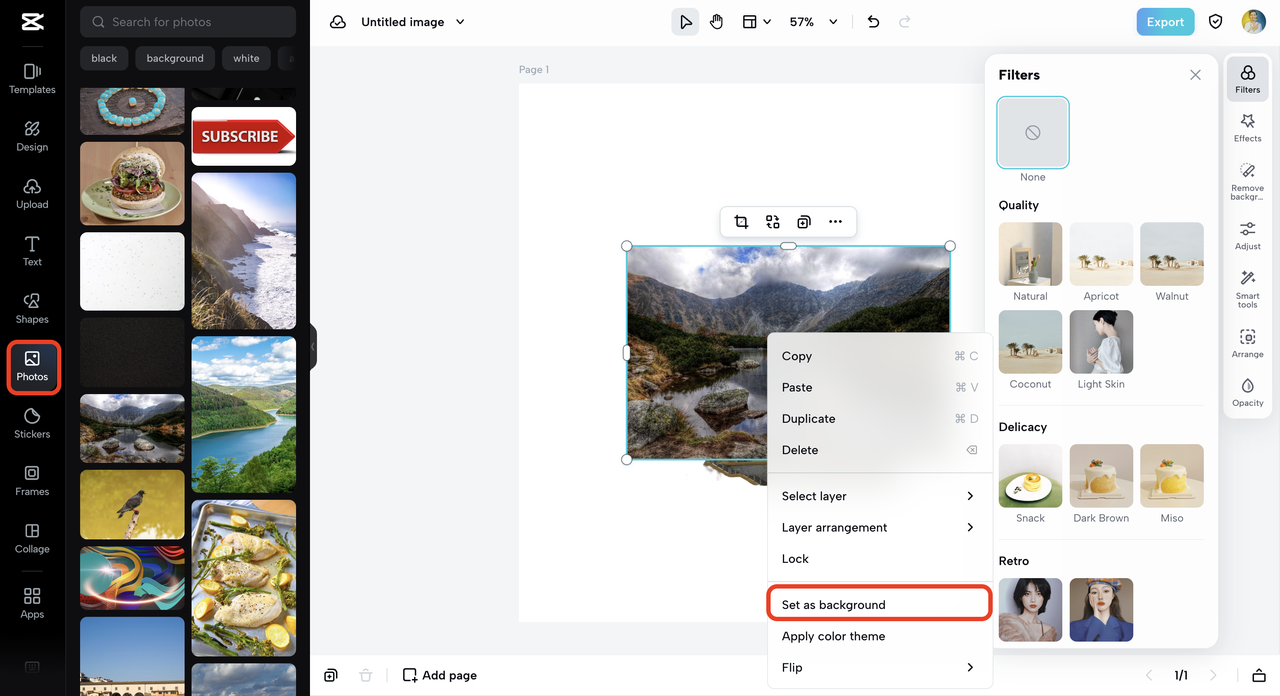Open the Shapes sidebar panel
Image resolution: width=1280 pixels, height=696 pixels.
click(32, 309)
